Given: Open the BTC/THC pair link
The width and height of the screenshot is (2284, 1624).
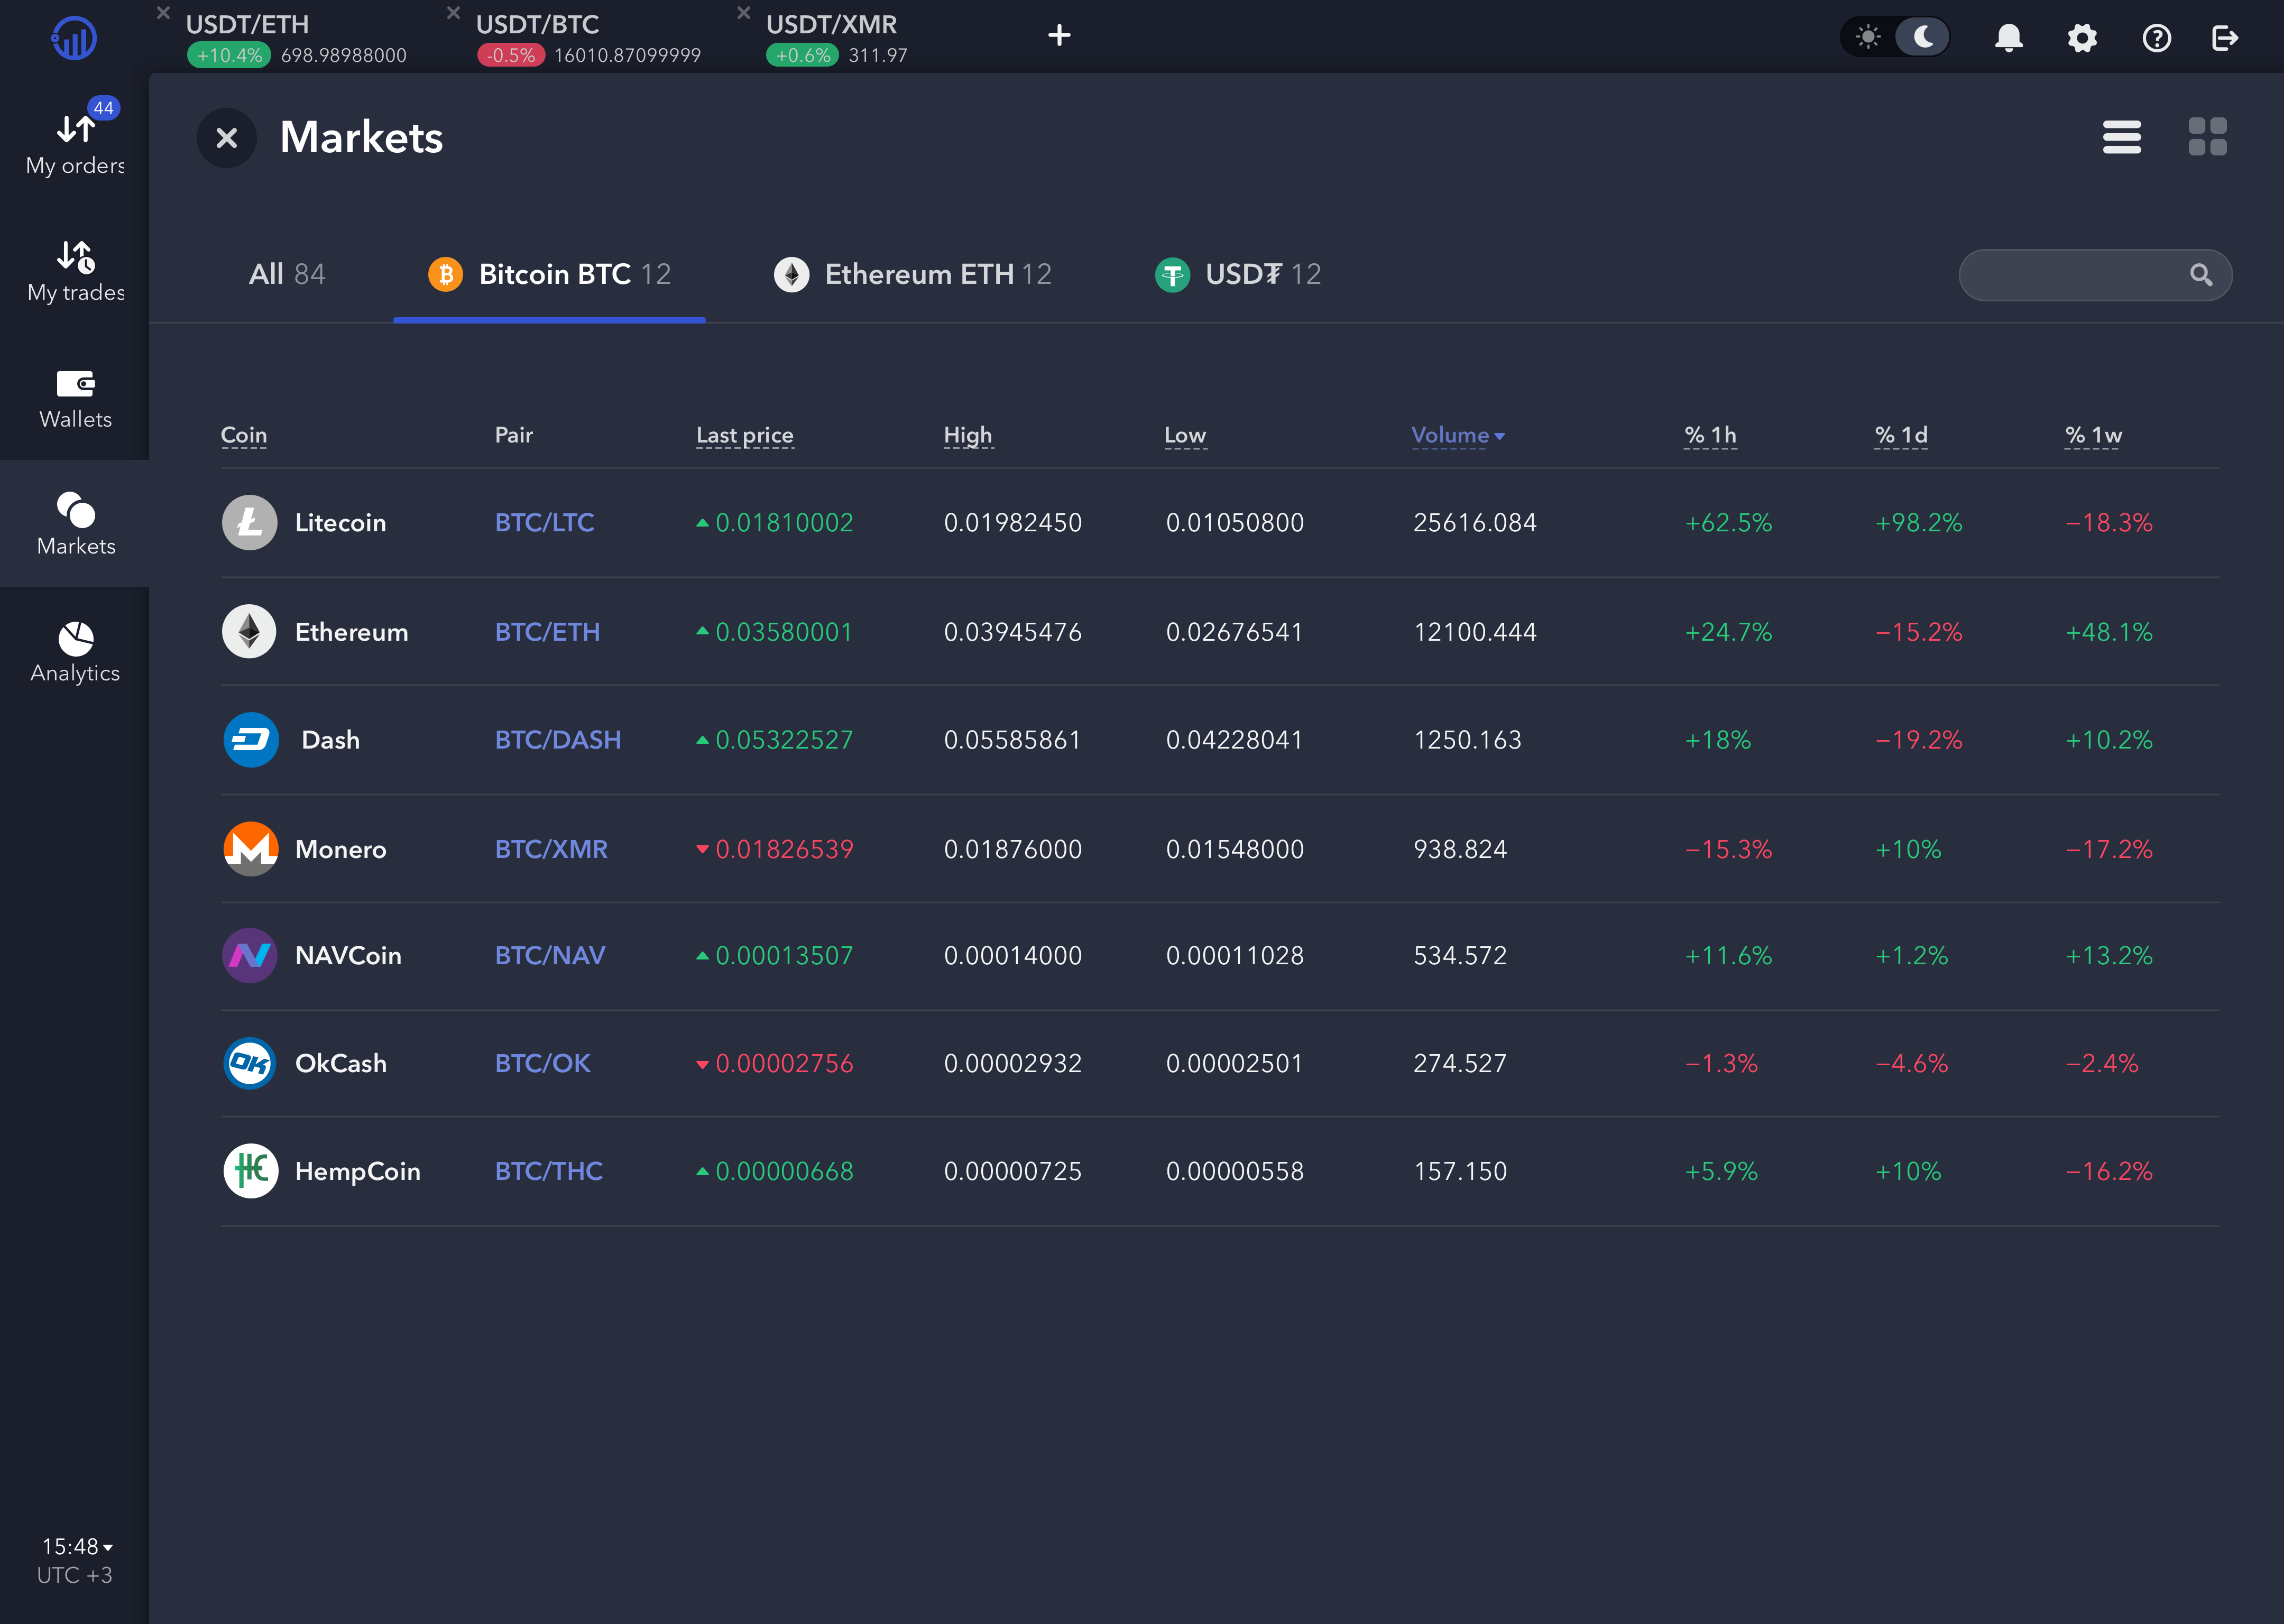Looking at the screenshot, I should [549, 1171].
